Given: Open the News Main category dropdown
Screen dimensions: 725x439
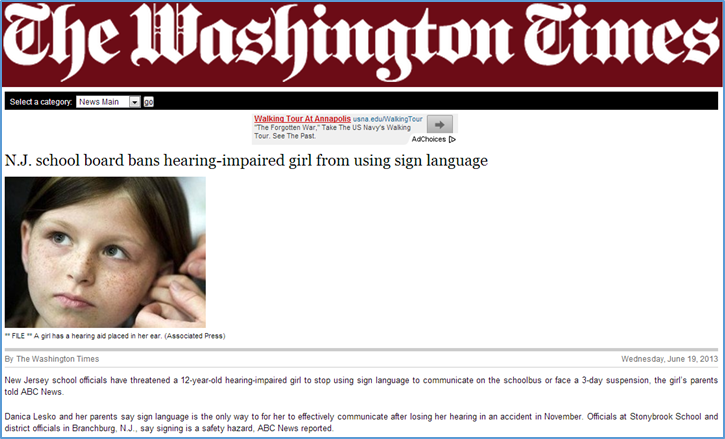Looking at the screenshot, I should point(108,102).
